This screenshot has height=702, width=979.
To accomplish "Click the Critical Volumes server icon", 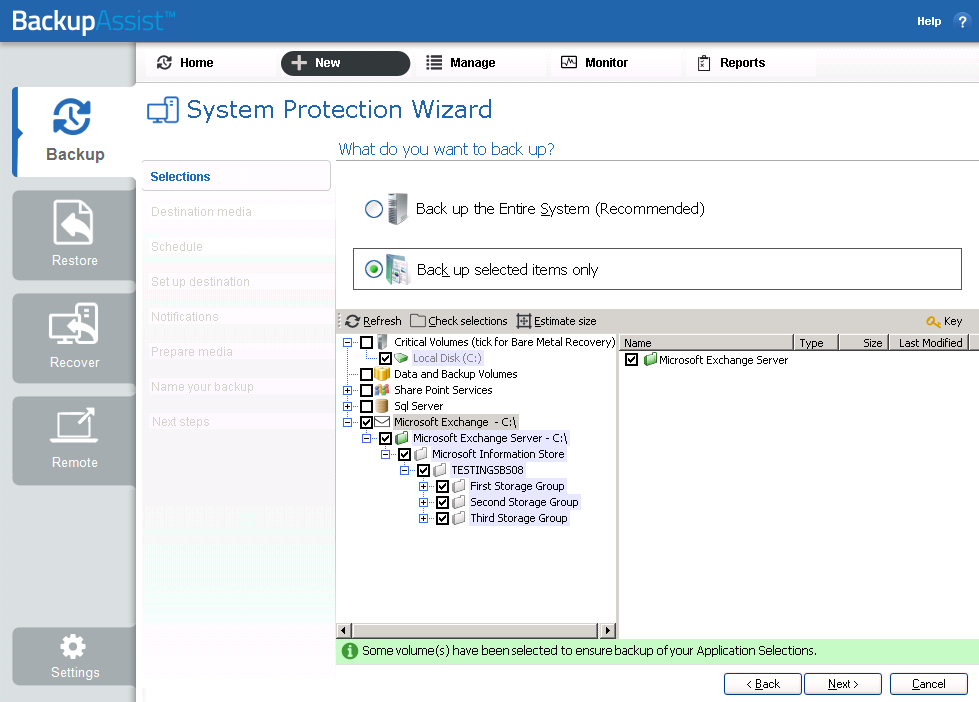I will [382, 342].
